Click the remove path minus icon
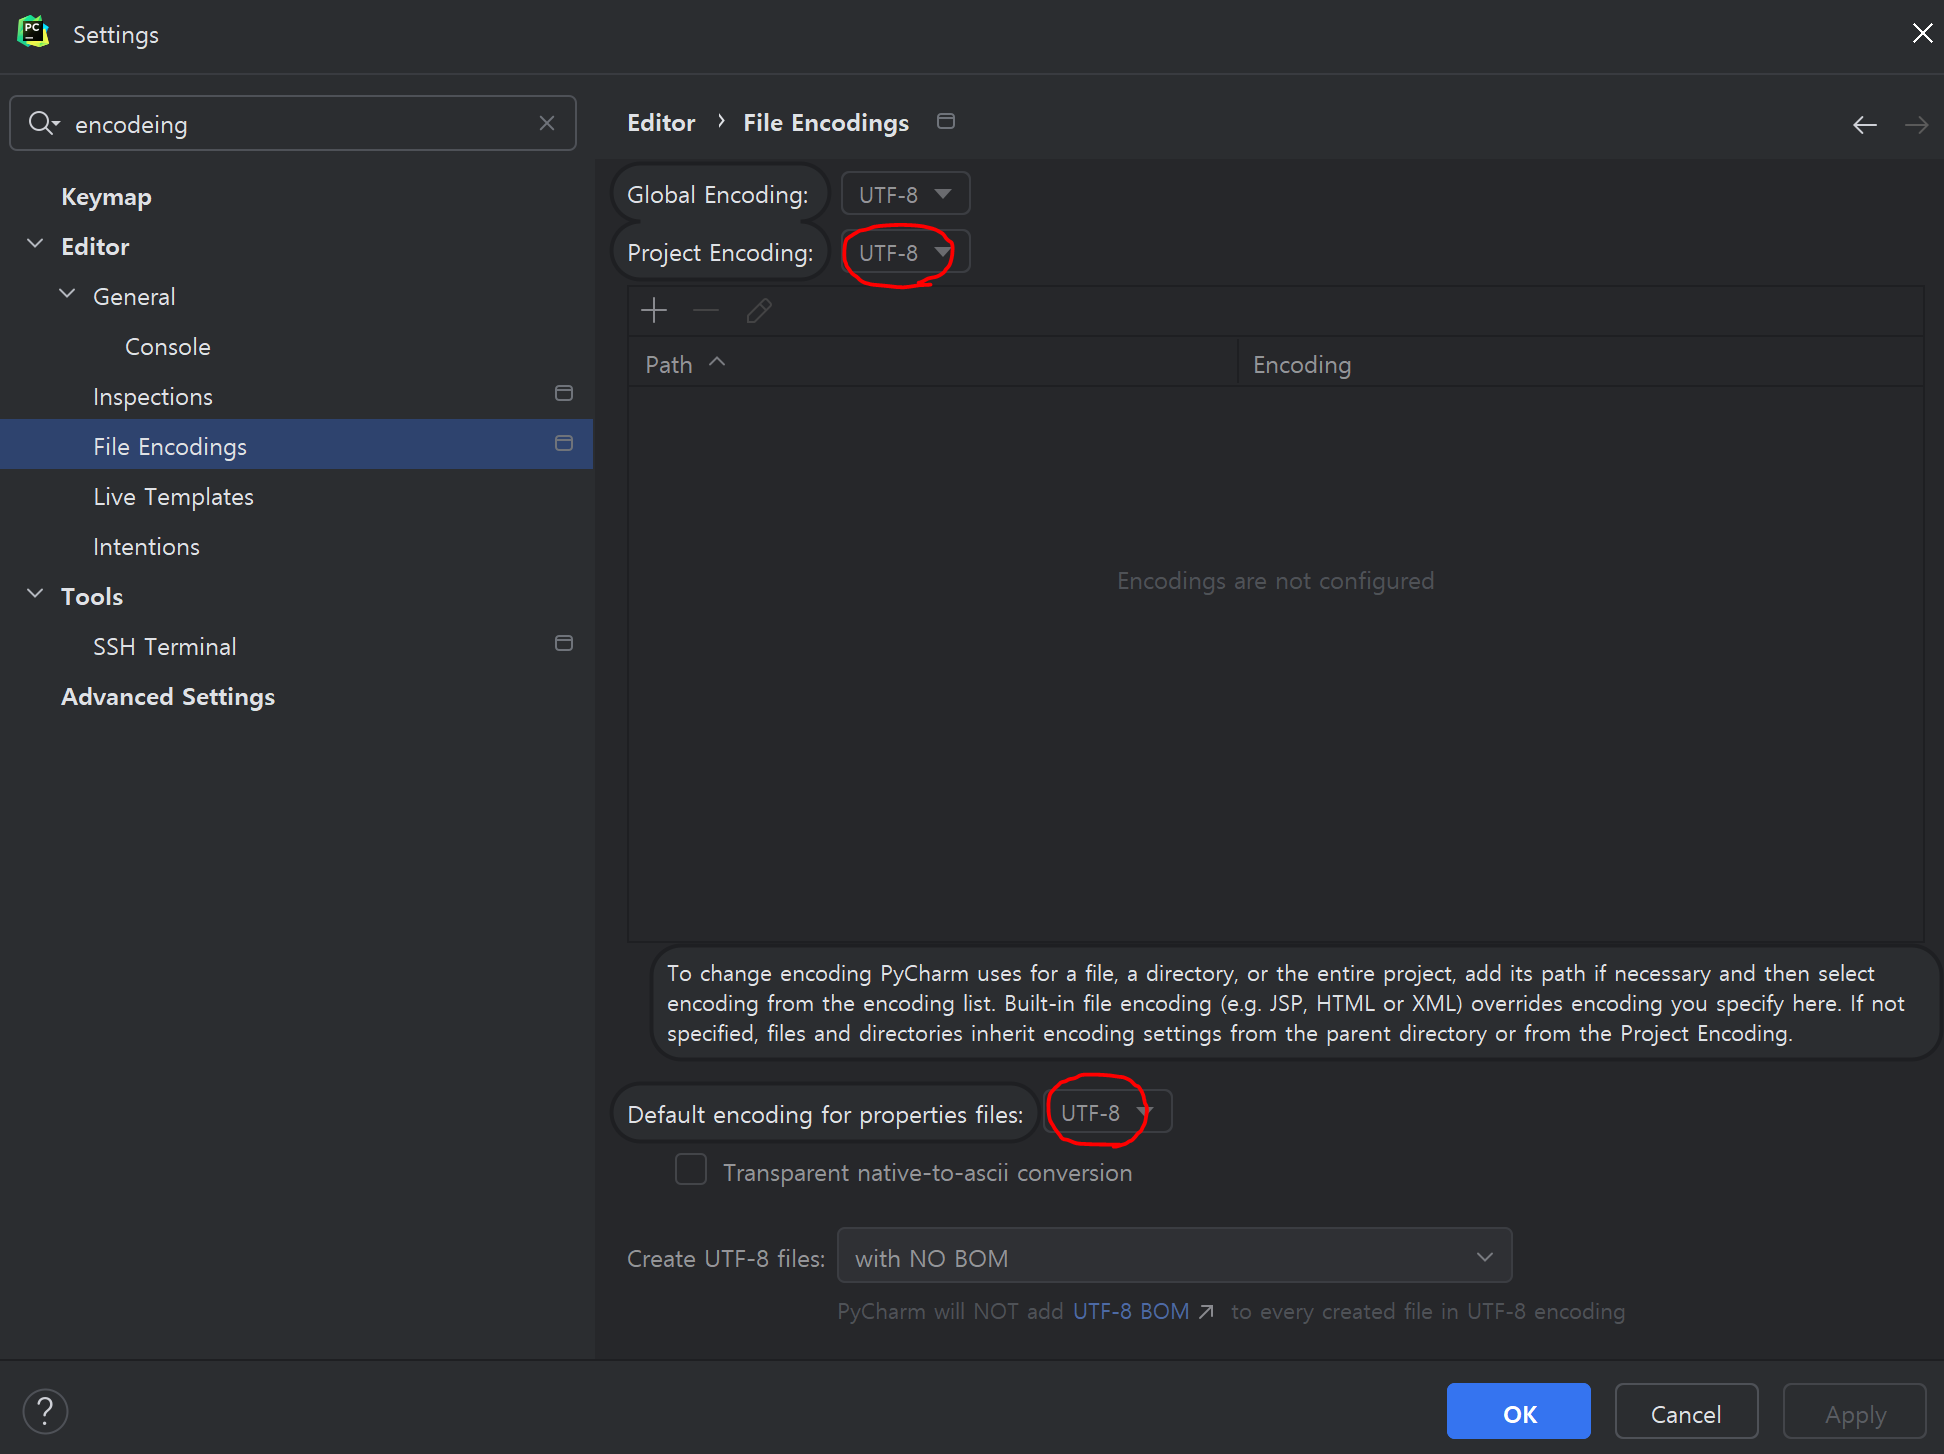Viewport: 1944px width, 1454px height. [706, 311]
